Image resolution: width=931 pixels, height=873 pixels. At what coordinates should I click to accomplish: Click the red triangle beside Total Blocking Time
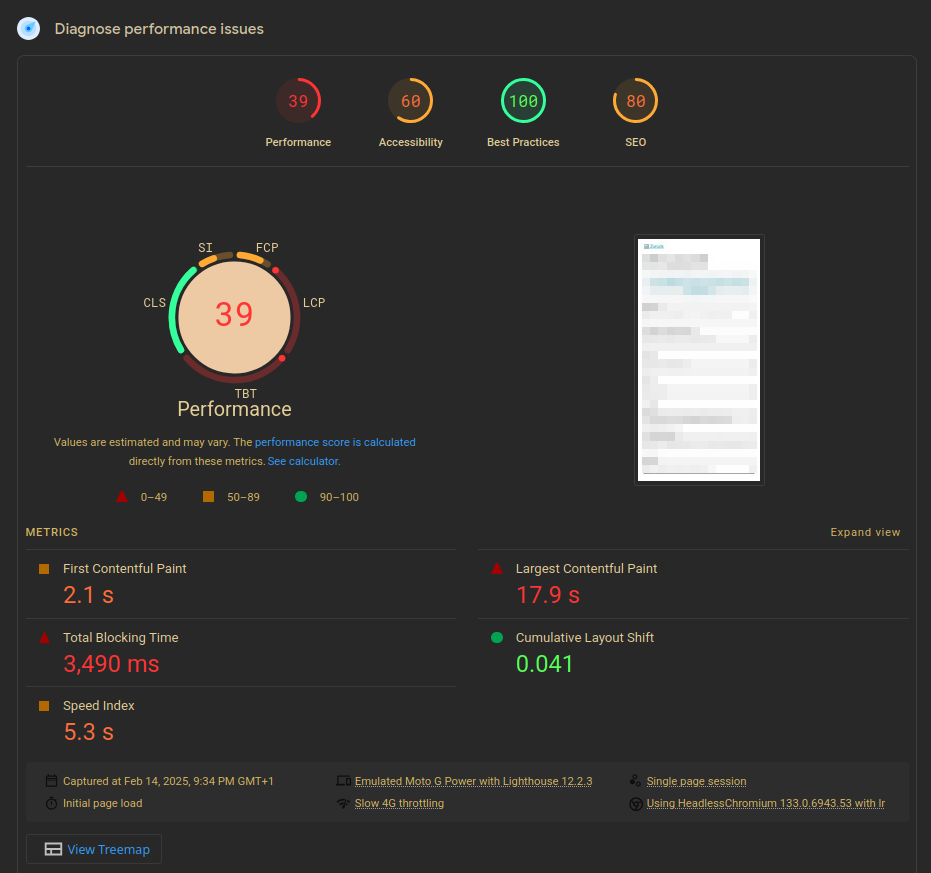44,637
